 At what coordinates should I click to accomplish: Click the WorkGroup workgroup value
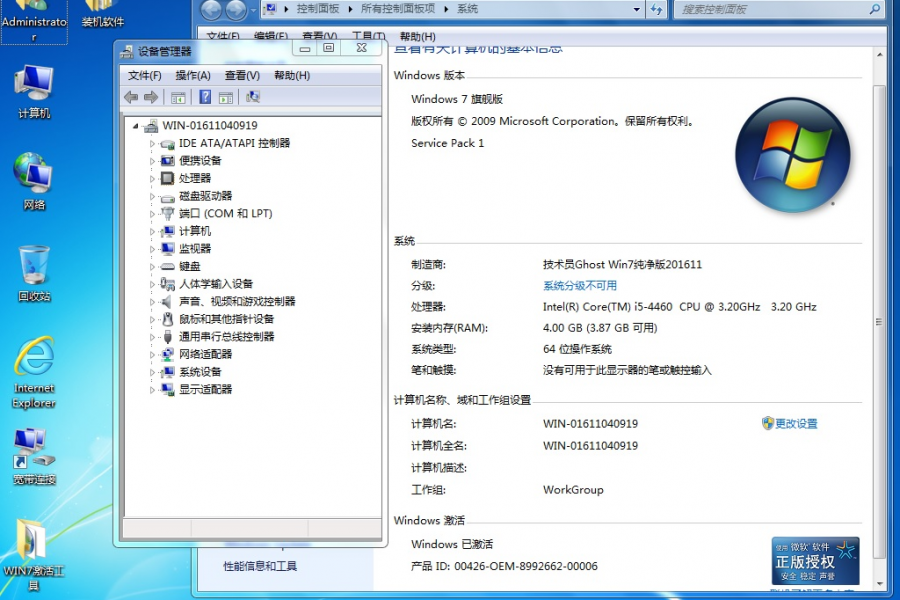click(573, 490)
